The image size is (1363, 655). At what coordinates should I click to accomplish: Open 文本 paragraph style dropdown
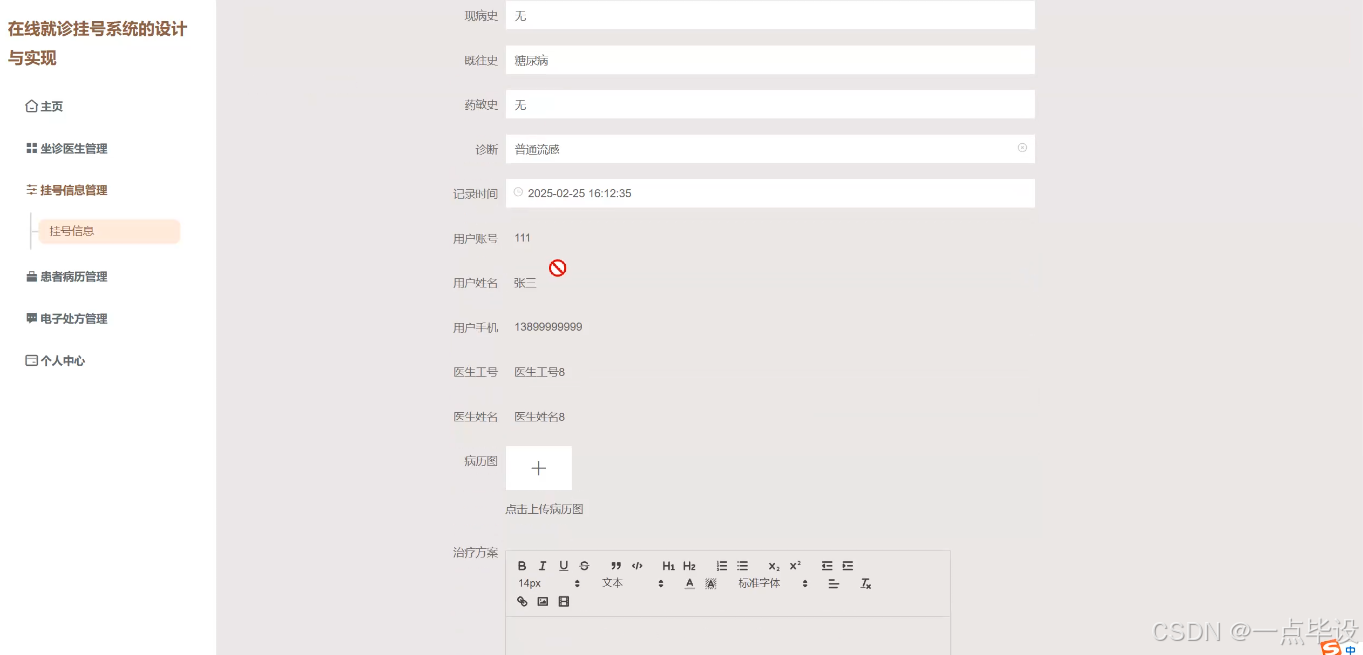(x=631, y=583)
